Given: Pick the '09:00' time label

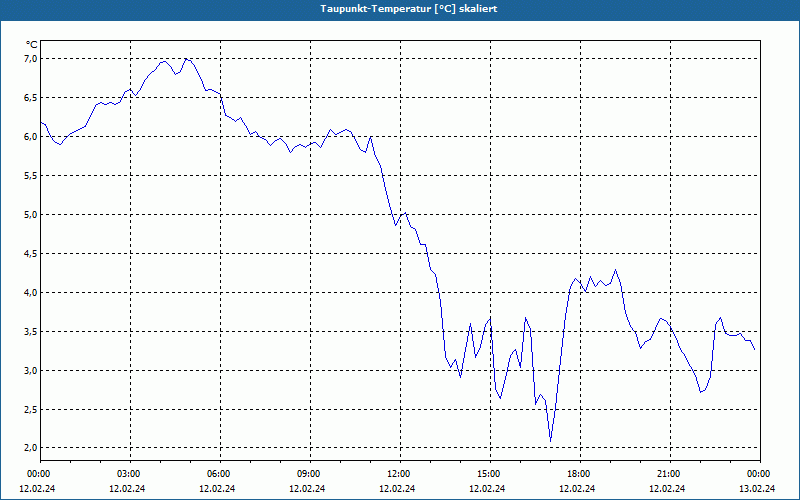Looking at the screenshot, I should [x=309, y=474].
